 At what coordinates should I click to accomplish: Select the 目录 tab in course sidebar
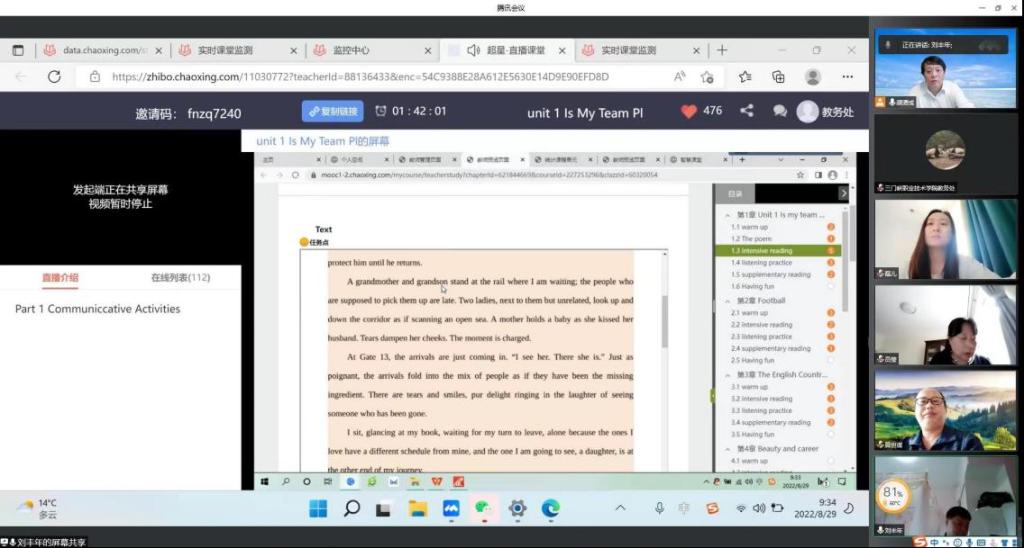click(735, 193)
